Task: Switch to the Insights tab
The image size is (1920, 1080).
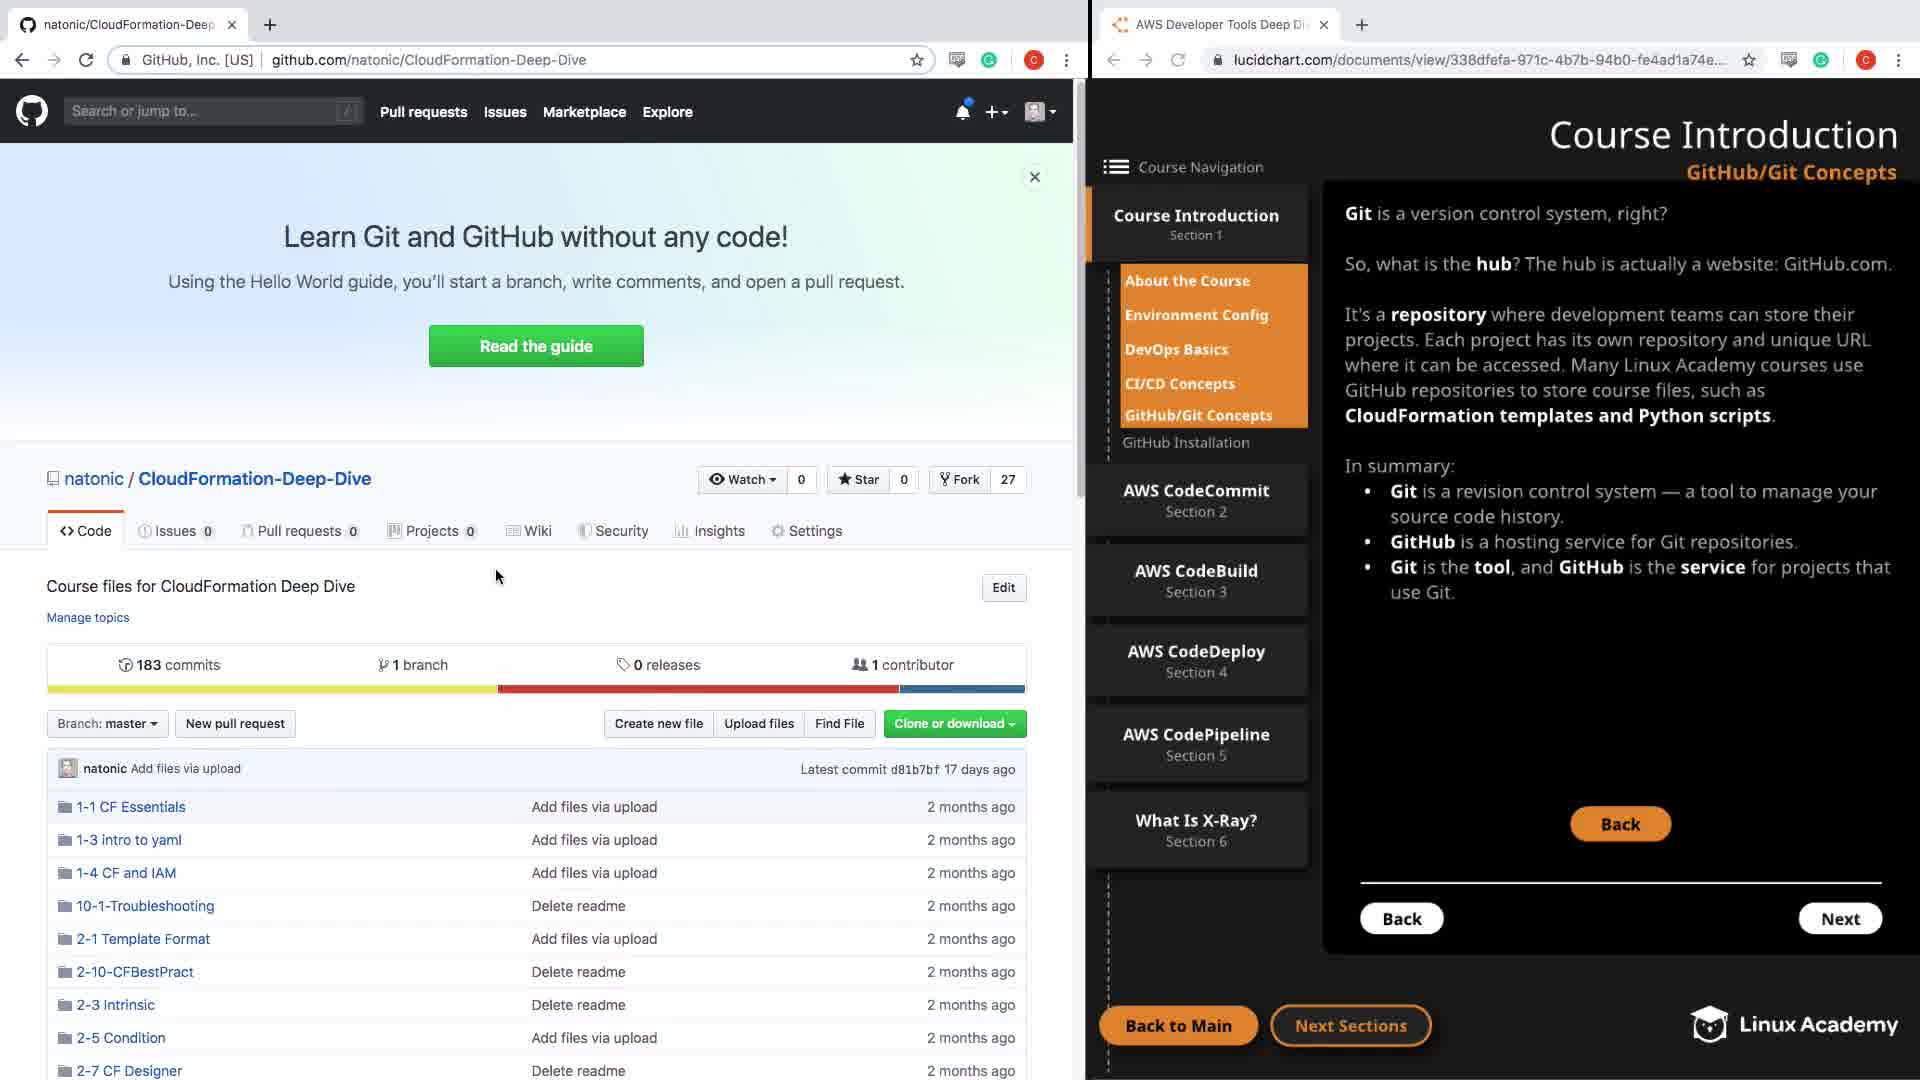Action: 710,531
